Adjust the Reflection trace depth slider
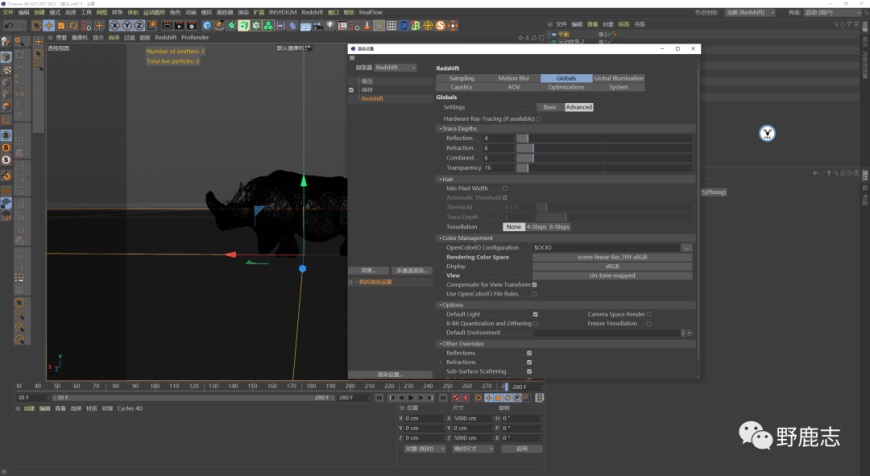The image size is (870, 476). click(604, 138)
